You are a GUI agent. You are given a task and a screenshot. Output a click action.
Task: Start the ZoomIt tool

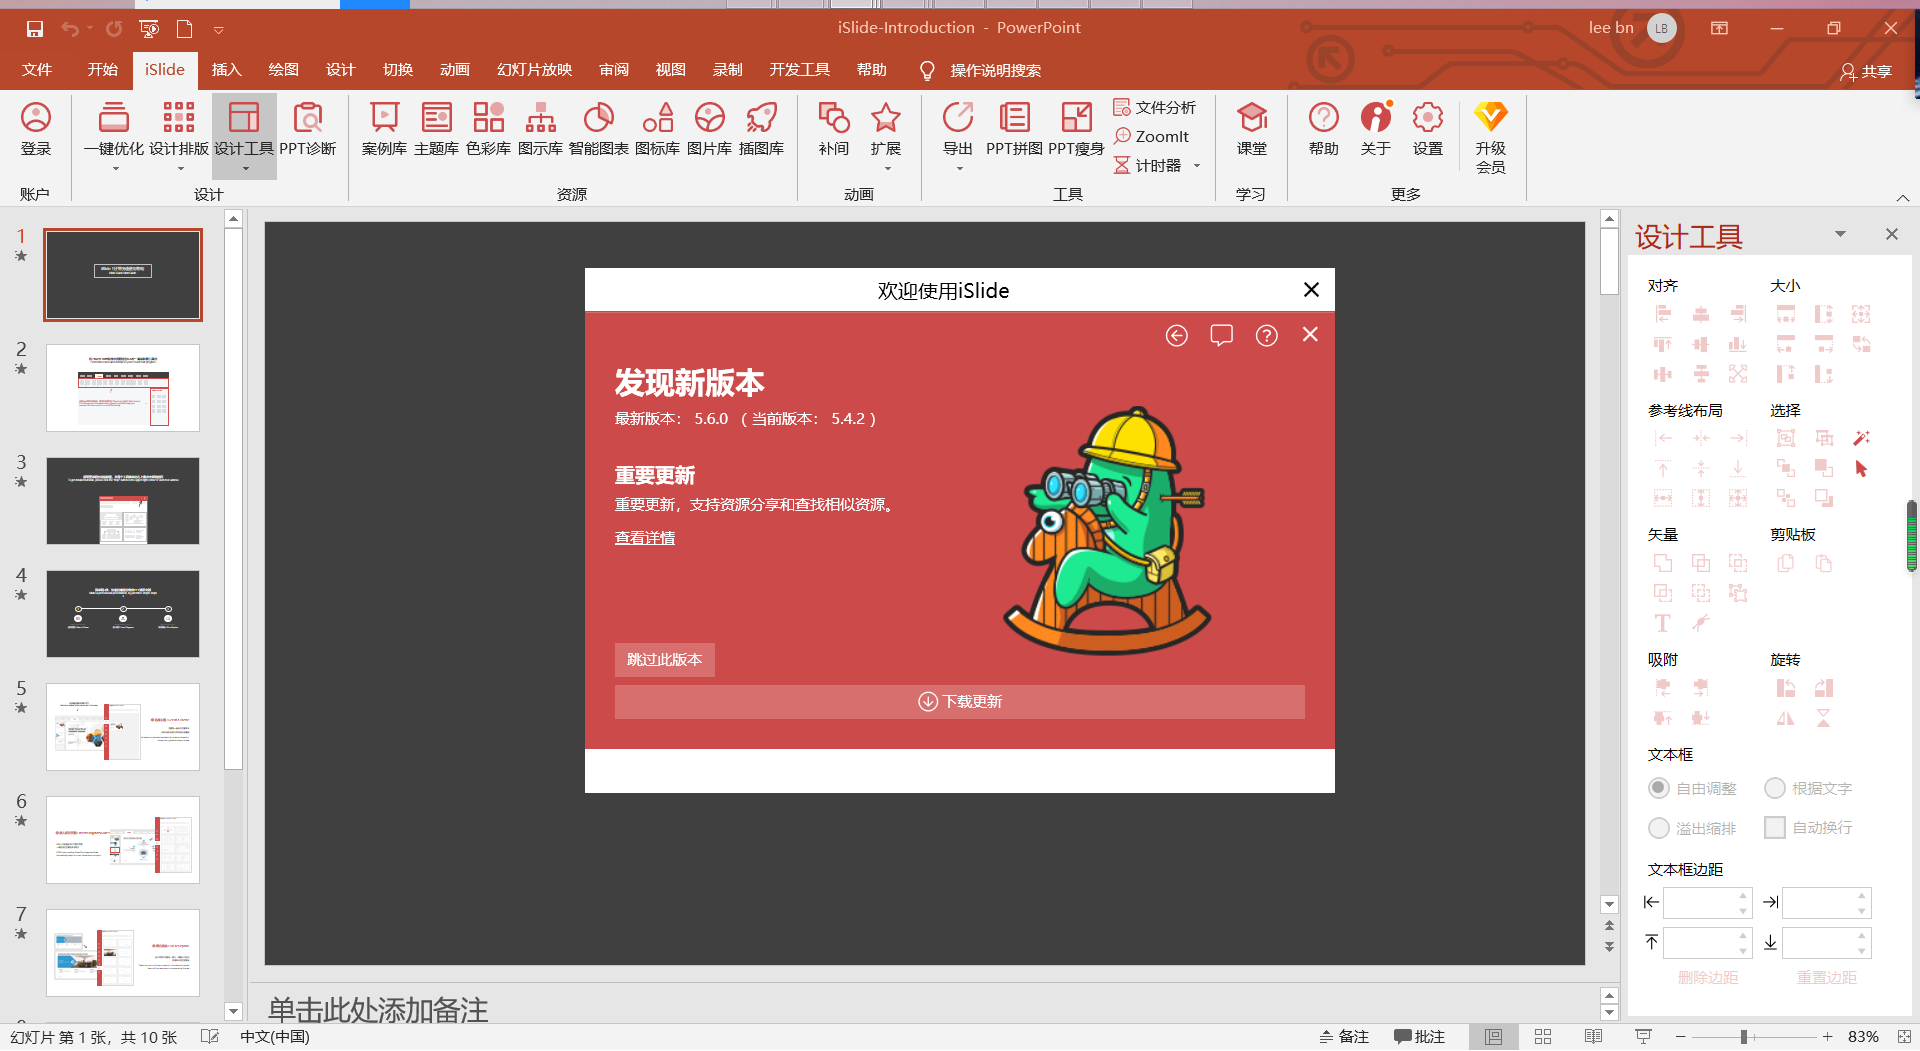[x=1151, y=136]
